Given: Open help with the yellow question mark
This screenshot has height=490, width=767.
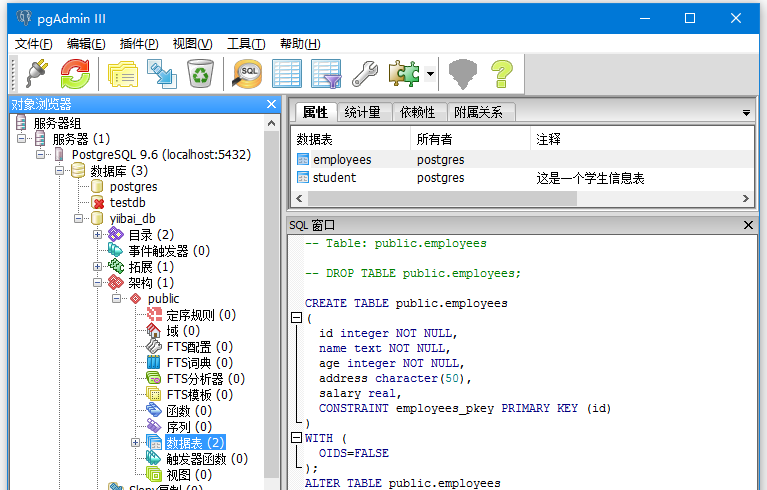Looking at the screenshot, I should tap(501, 73).
